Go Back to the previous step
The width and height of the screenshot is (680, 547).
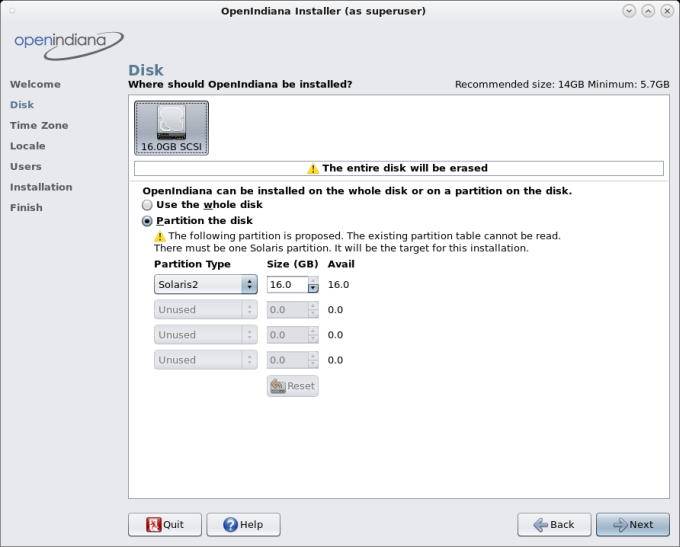click(x=554, y=525)
